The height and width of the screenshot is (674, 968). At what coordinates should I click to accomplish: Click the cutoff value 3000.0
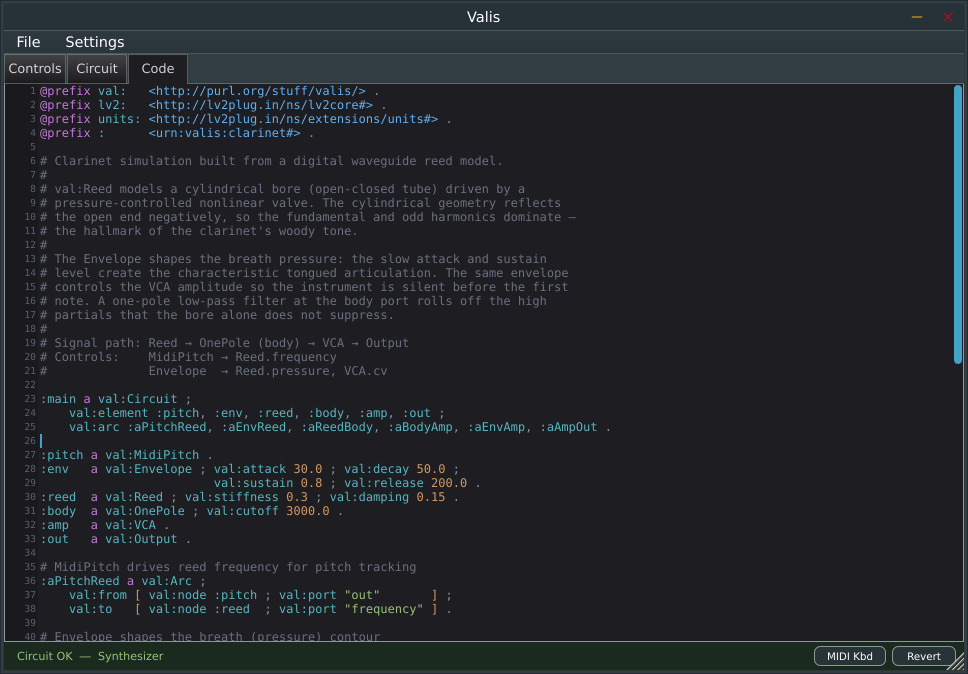tap(307, 512)
